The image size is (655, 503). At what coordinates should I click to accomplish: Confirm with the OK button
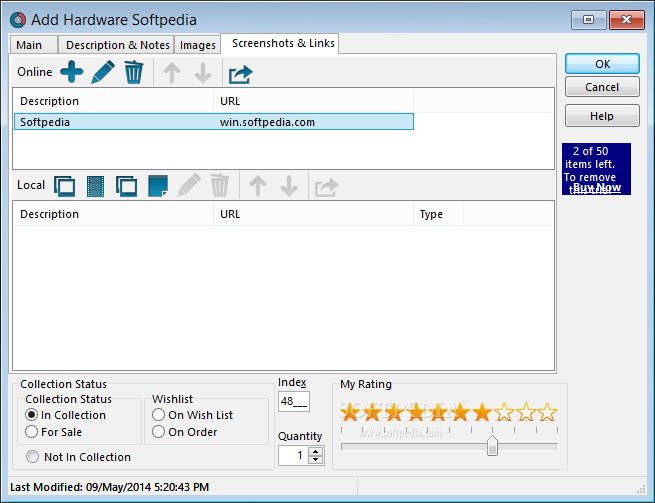point(602,64)
